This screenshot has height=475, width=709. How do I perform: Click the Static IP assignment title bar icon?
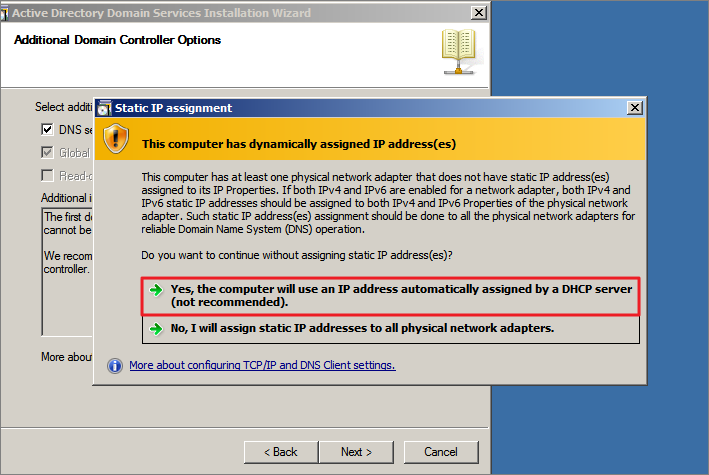pos(104,108)
